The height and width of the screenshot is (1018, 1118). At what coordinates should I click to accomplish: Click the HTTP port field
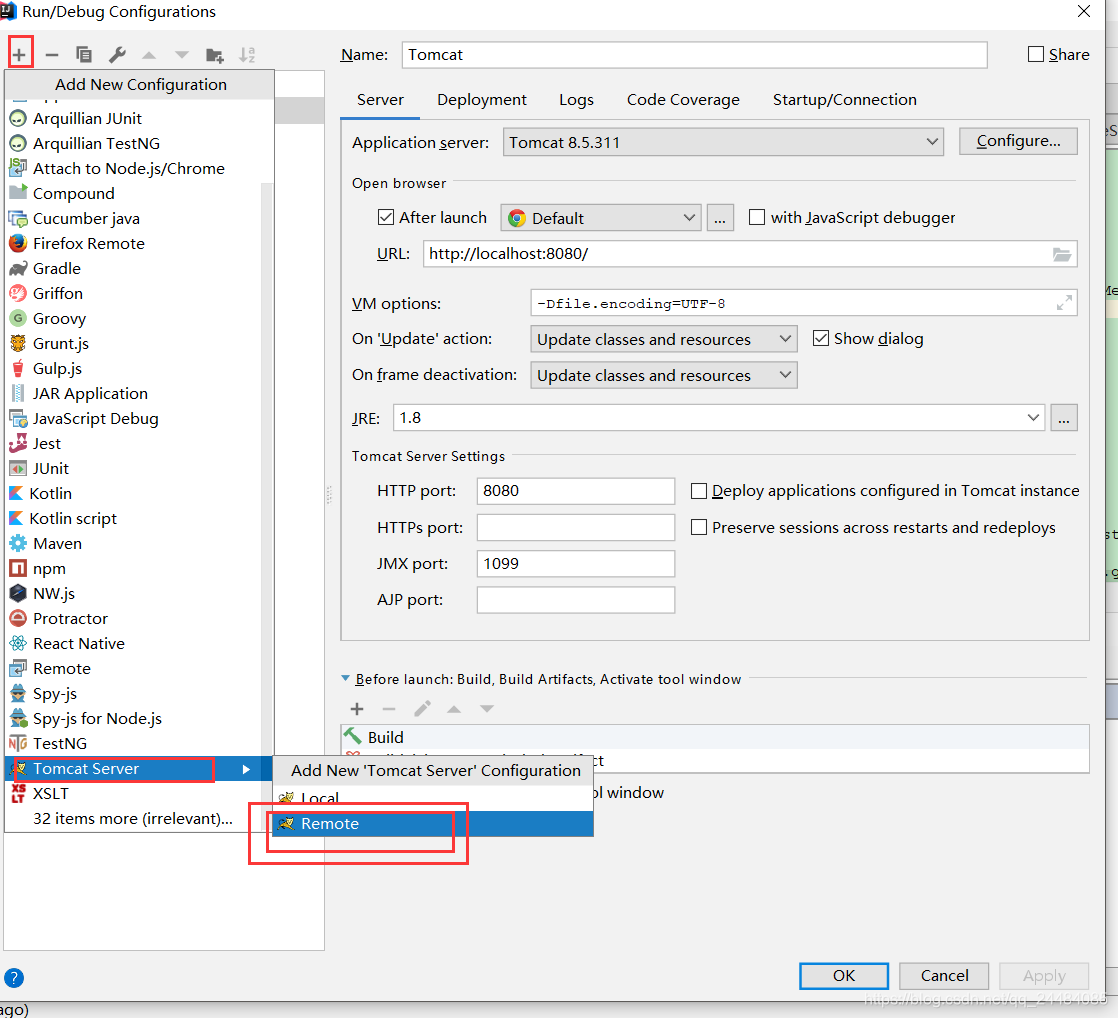point(575,490)
